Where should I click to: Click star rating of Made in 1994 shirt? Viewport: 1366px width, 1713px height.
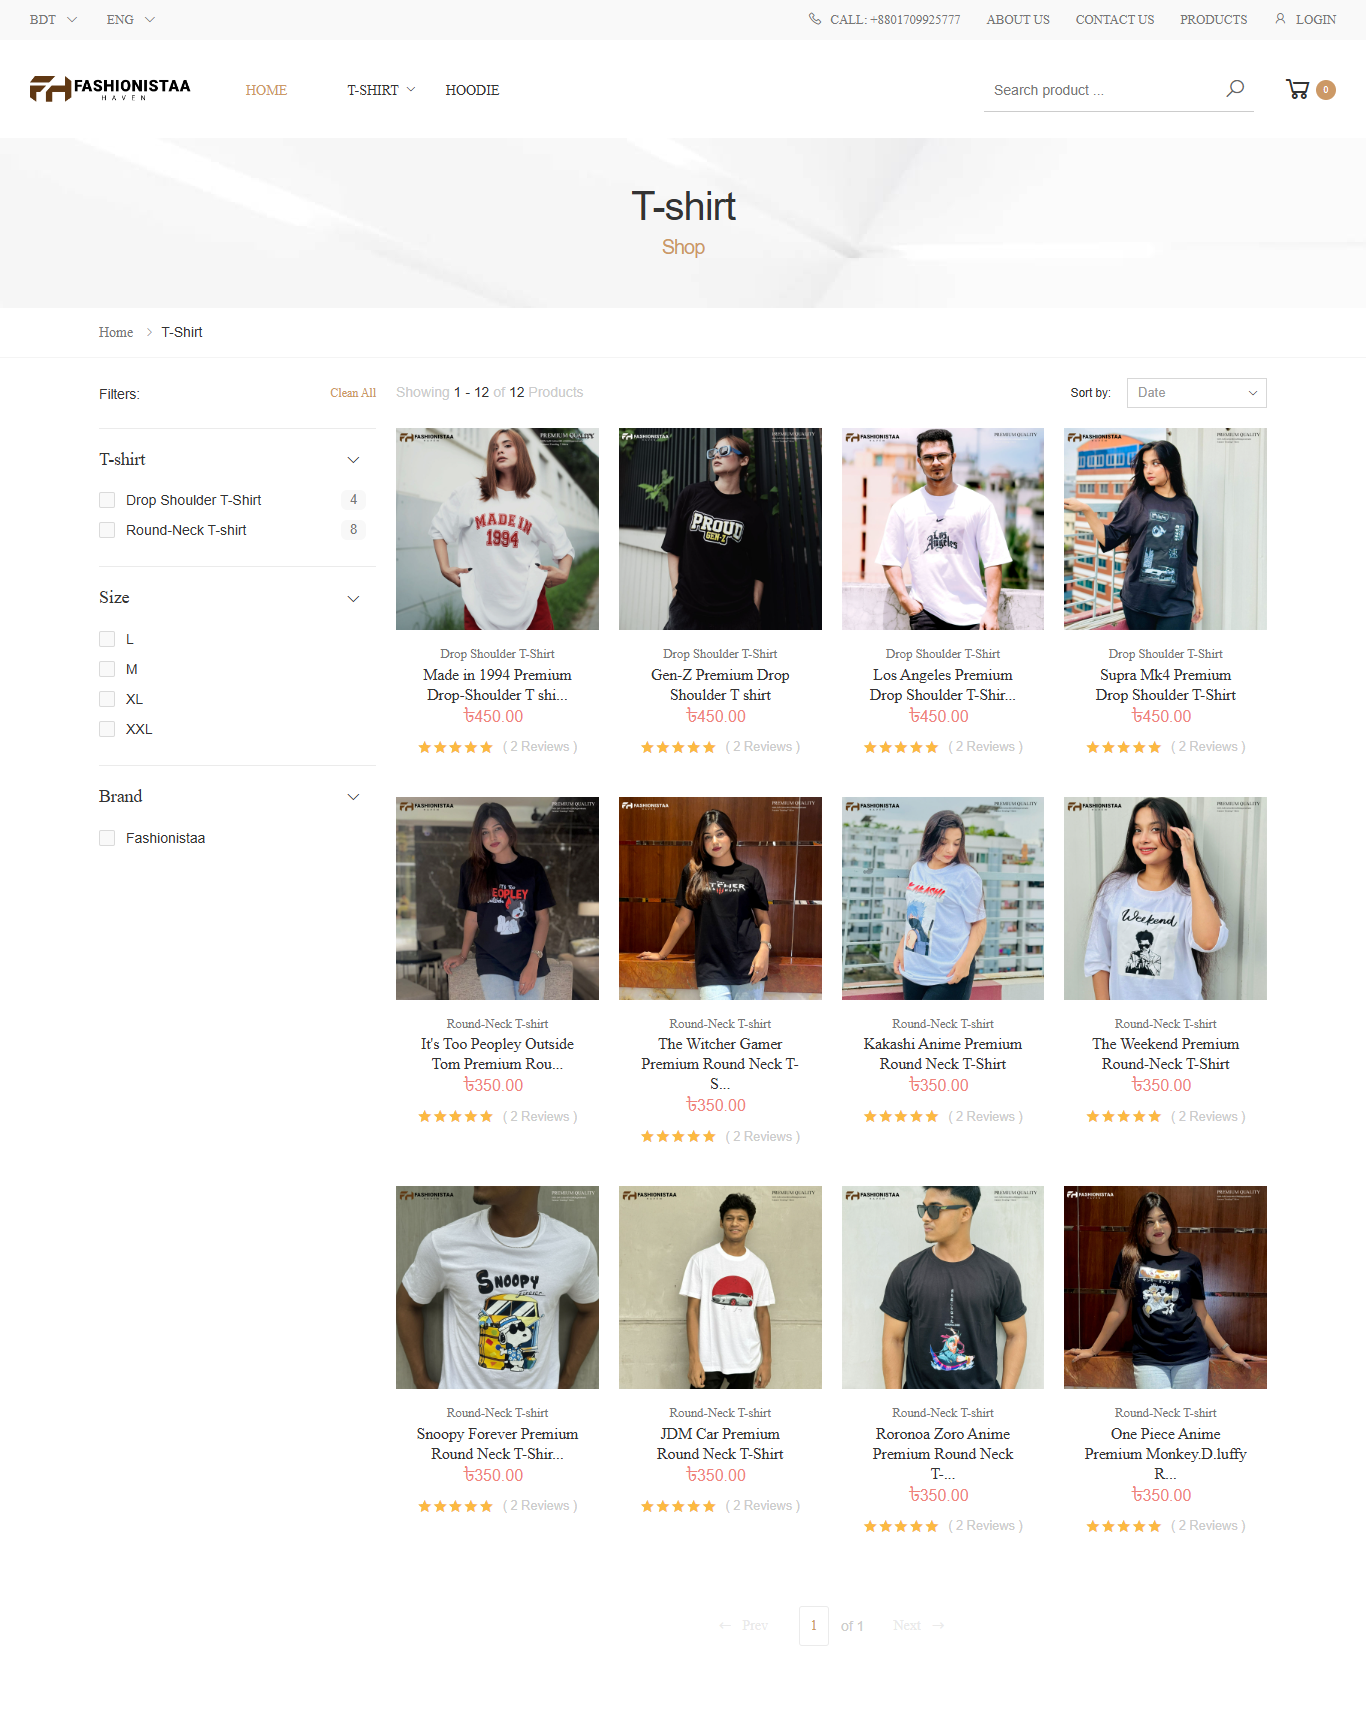pos(455,747)
